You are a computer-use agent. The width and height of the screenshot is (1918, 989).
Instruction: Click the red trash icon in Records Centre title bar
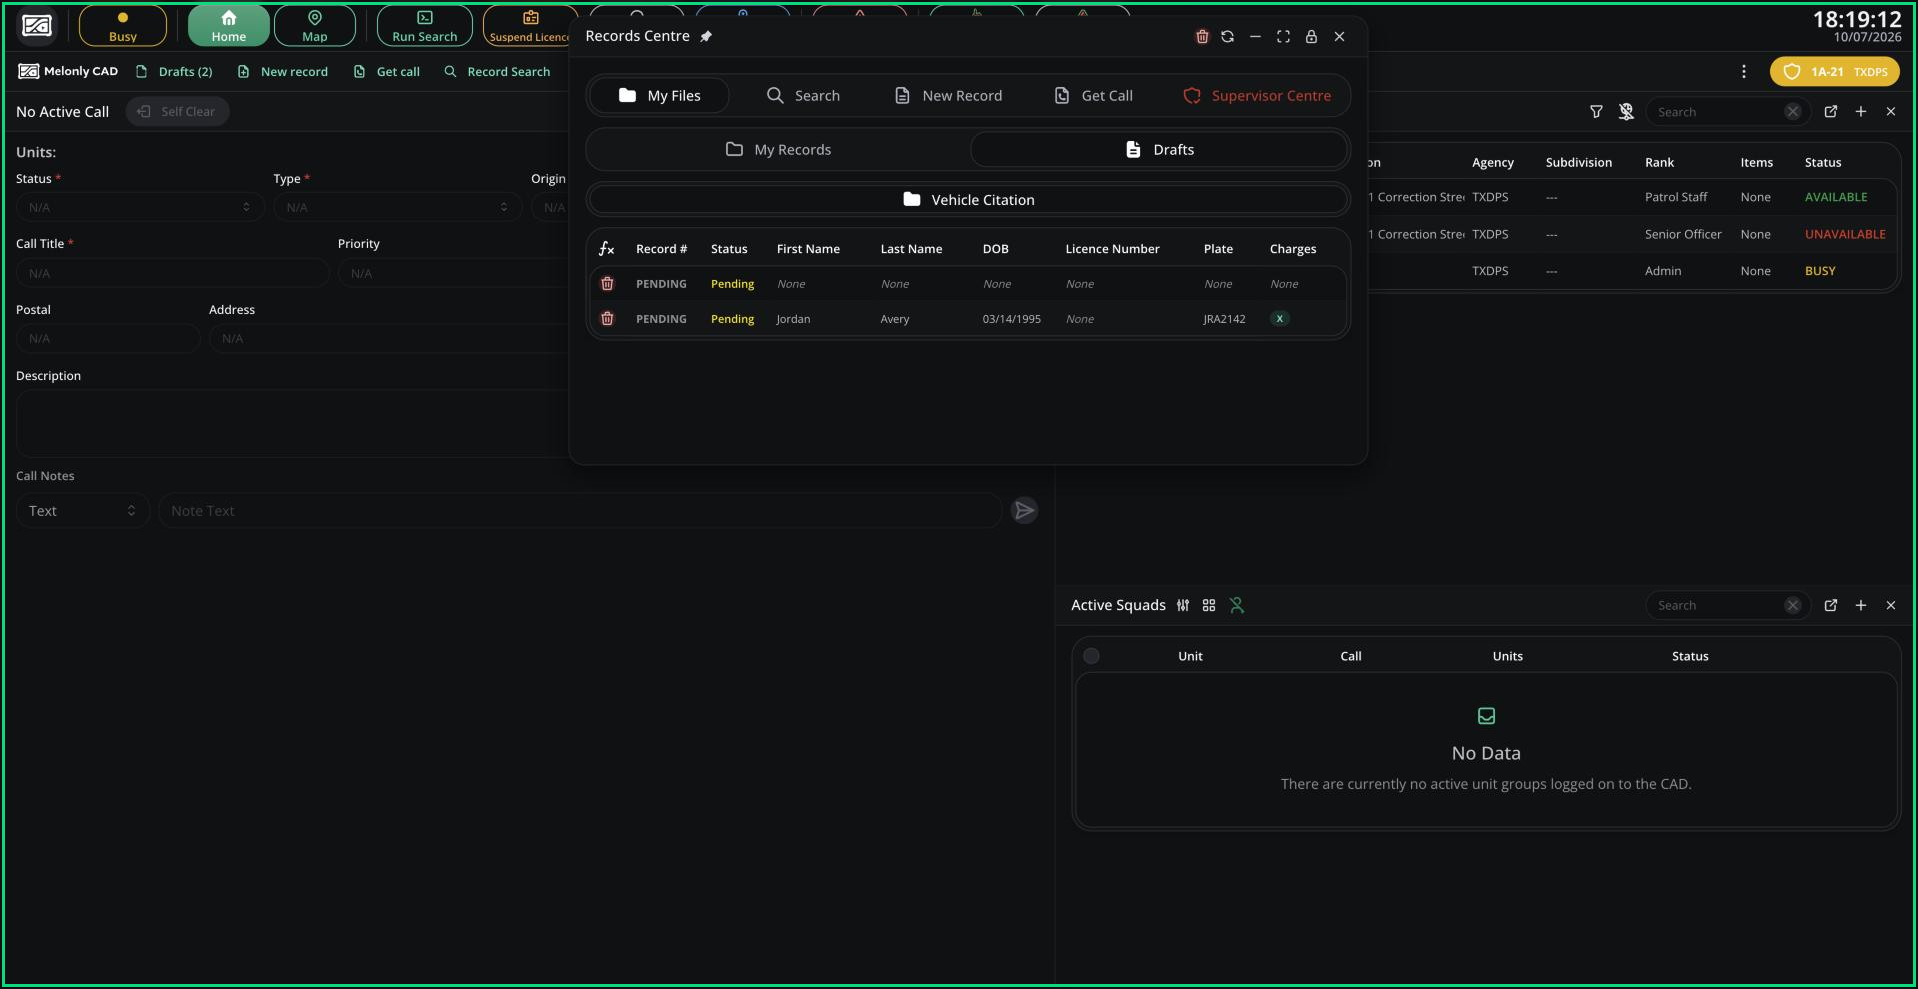coord(1202,37)
